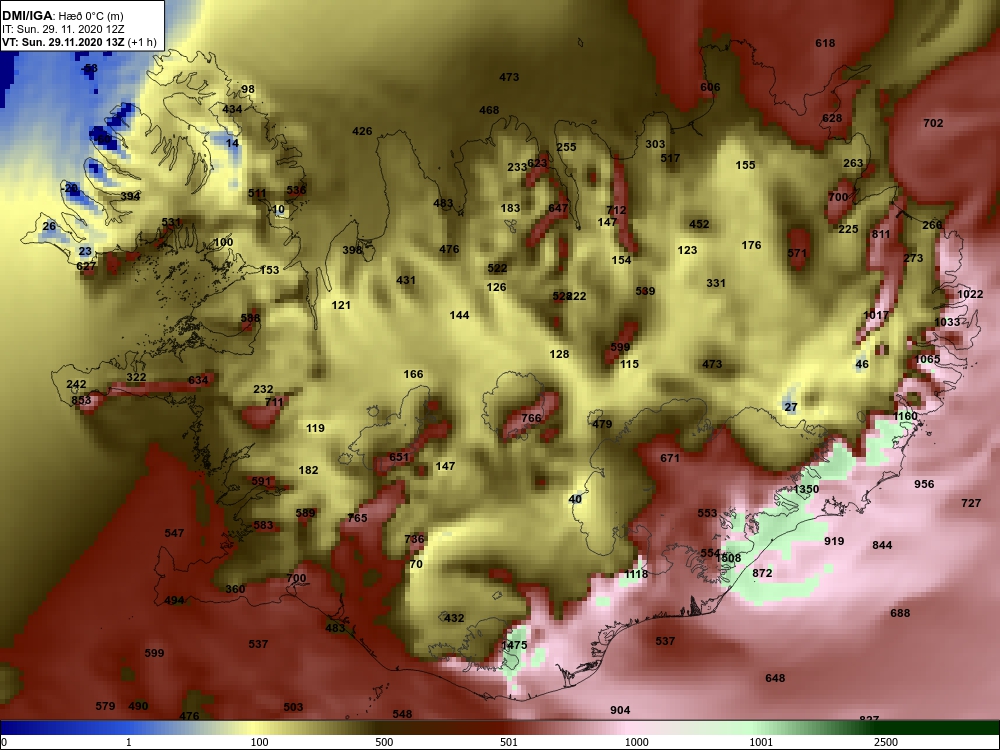Click the map value "166"
Image resolution: width=1000 pixels, height=750 pixels.
pos(413,374)
